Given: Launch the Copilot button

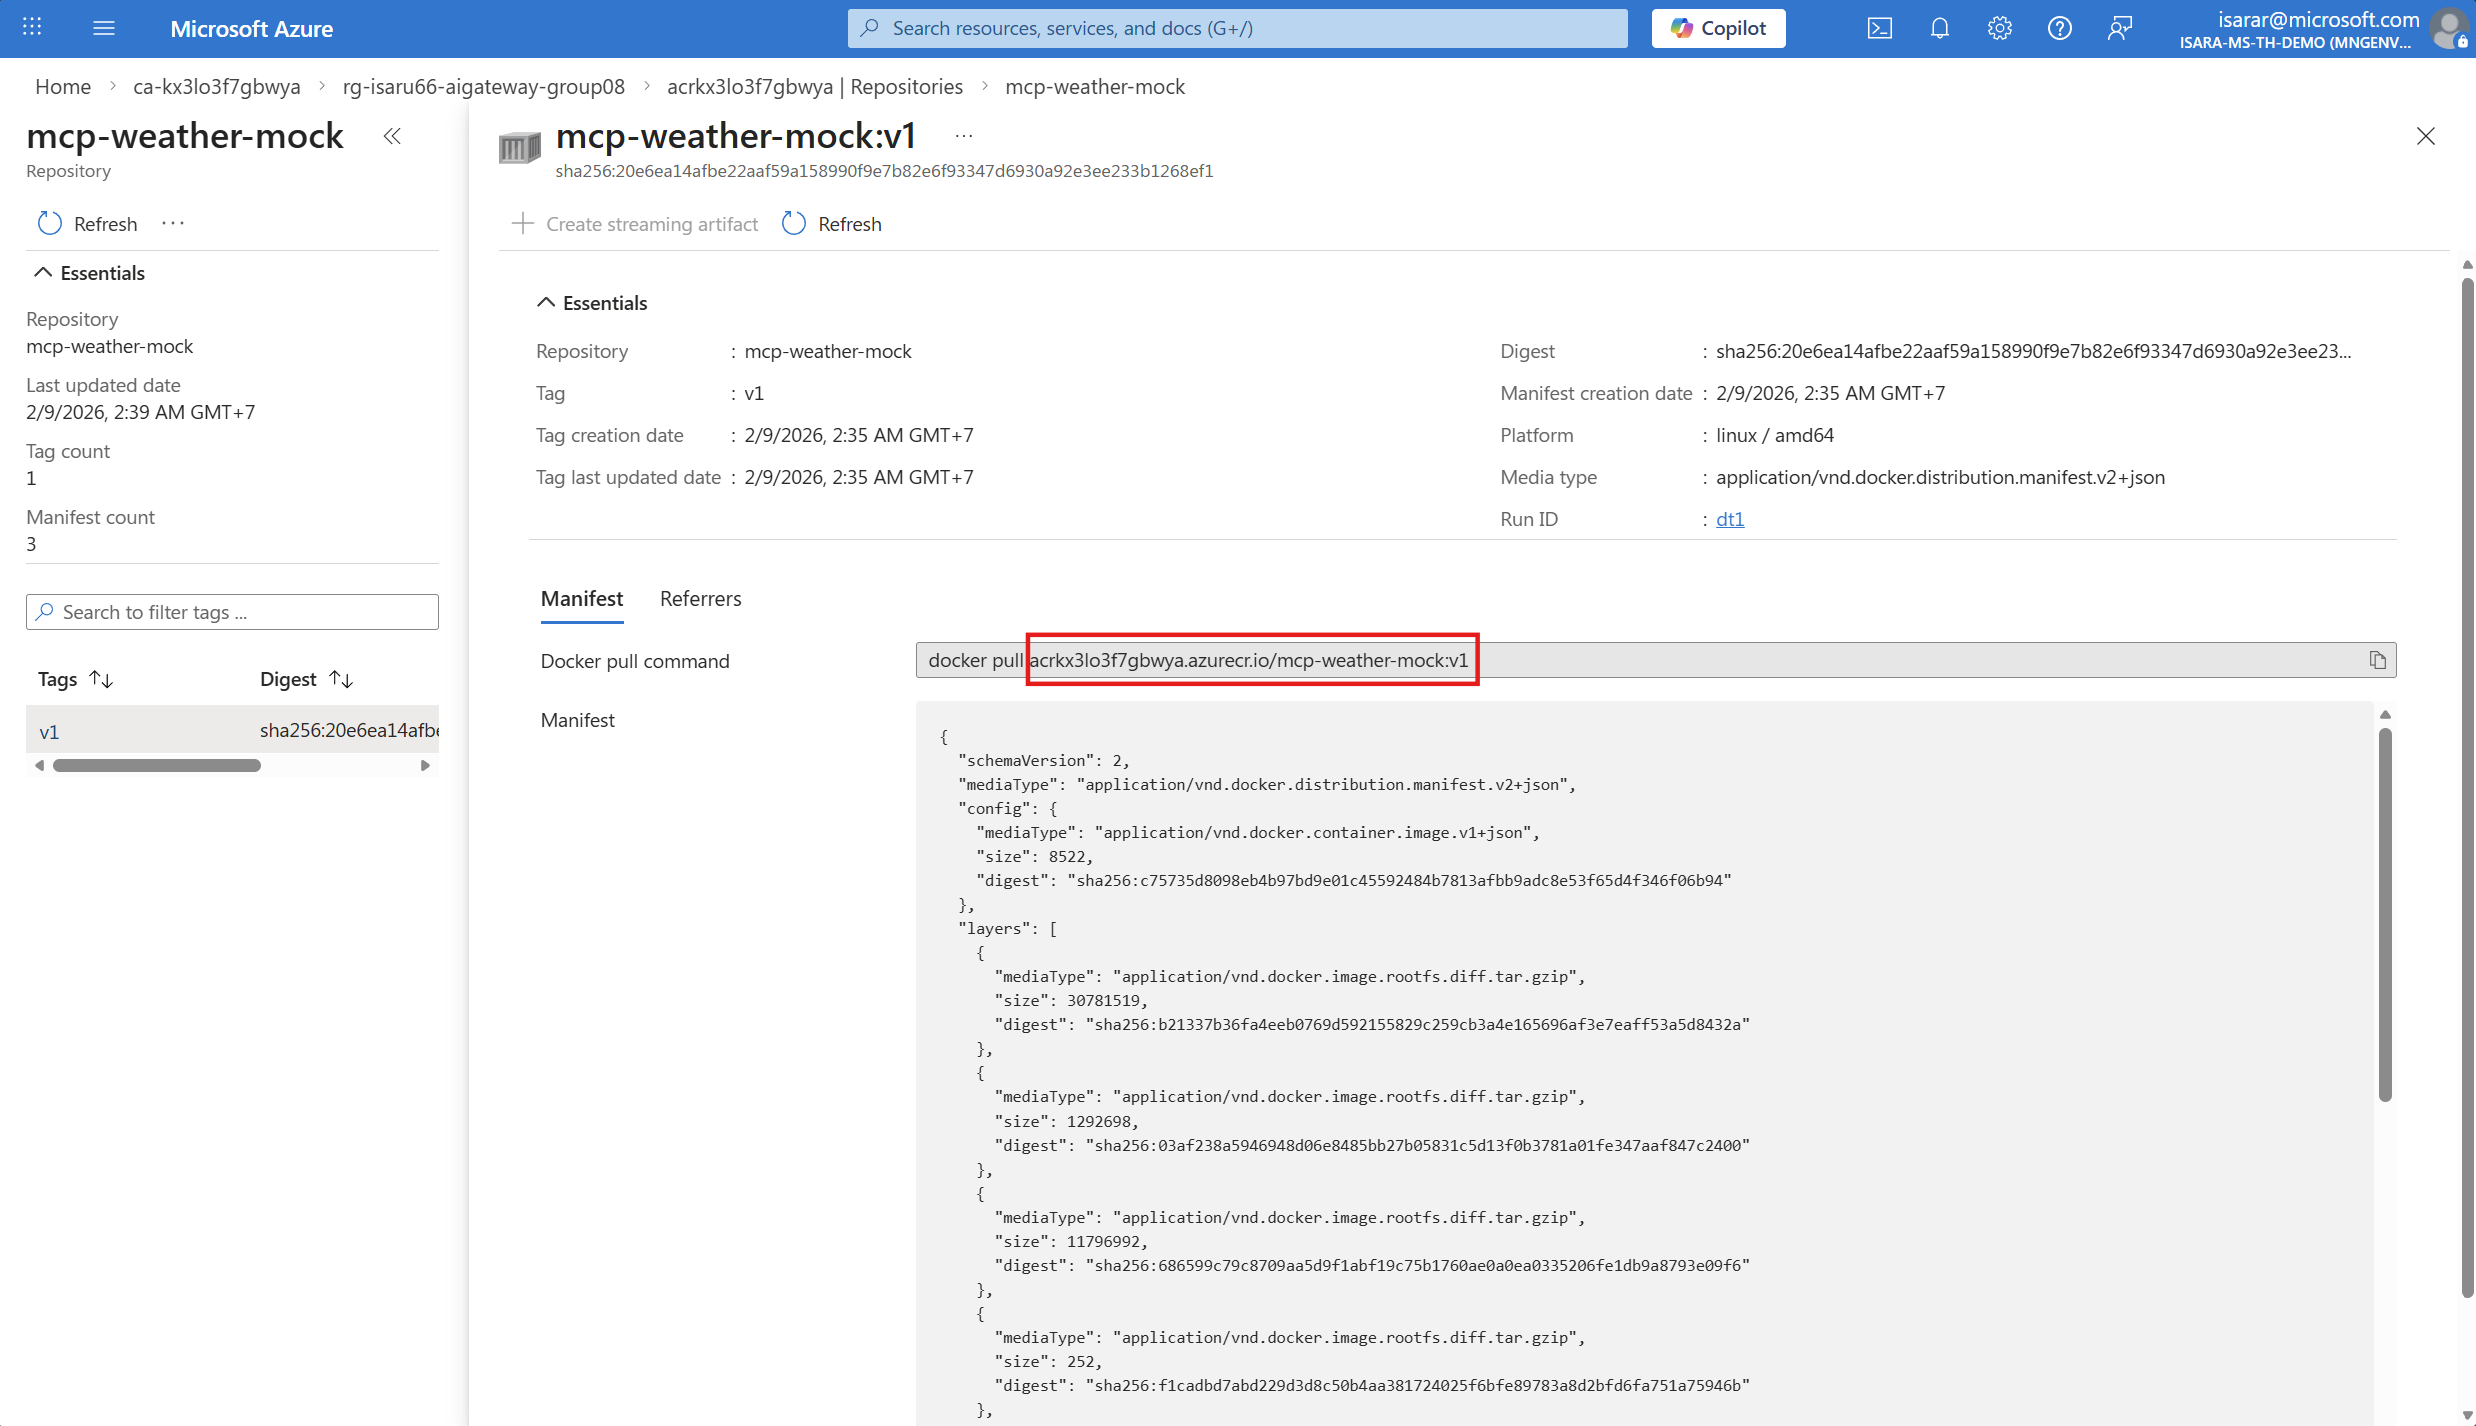Looking at the screenshot, I should coord(1718,28).
